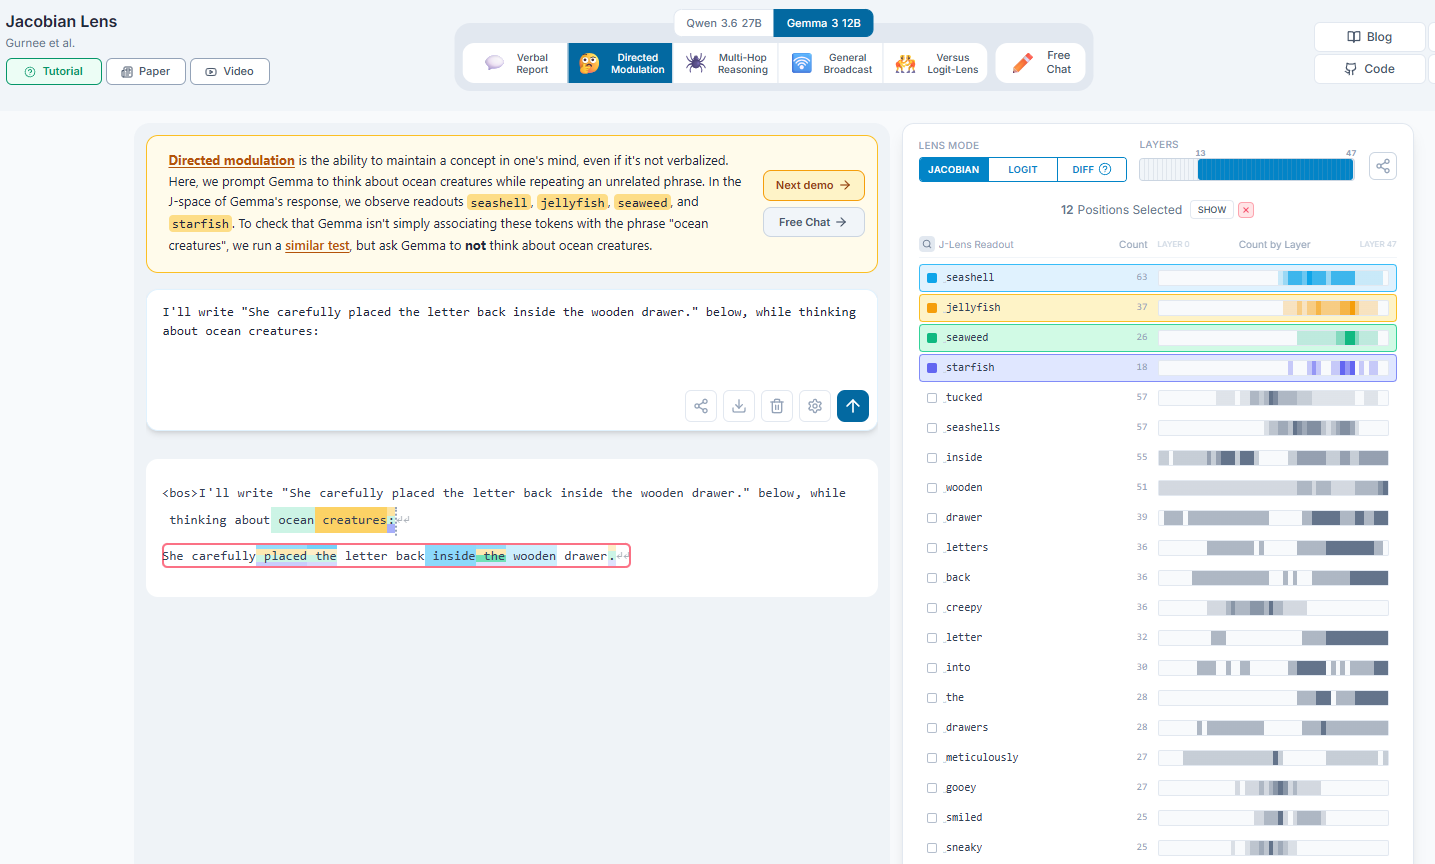
Task: Open prompt settings gear icon
Action: pyautogui.click(x=815, y=406)
